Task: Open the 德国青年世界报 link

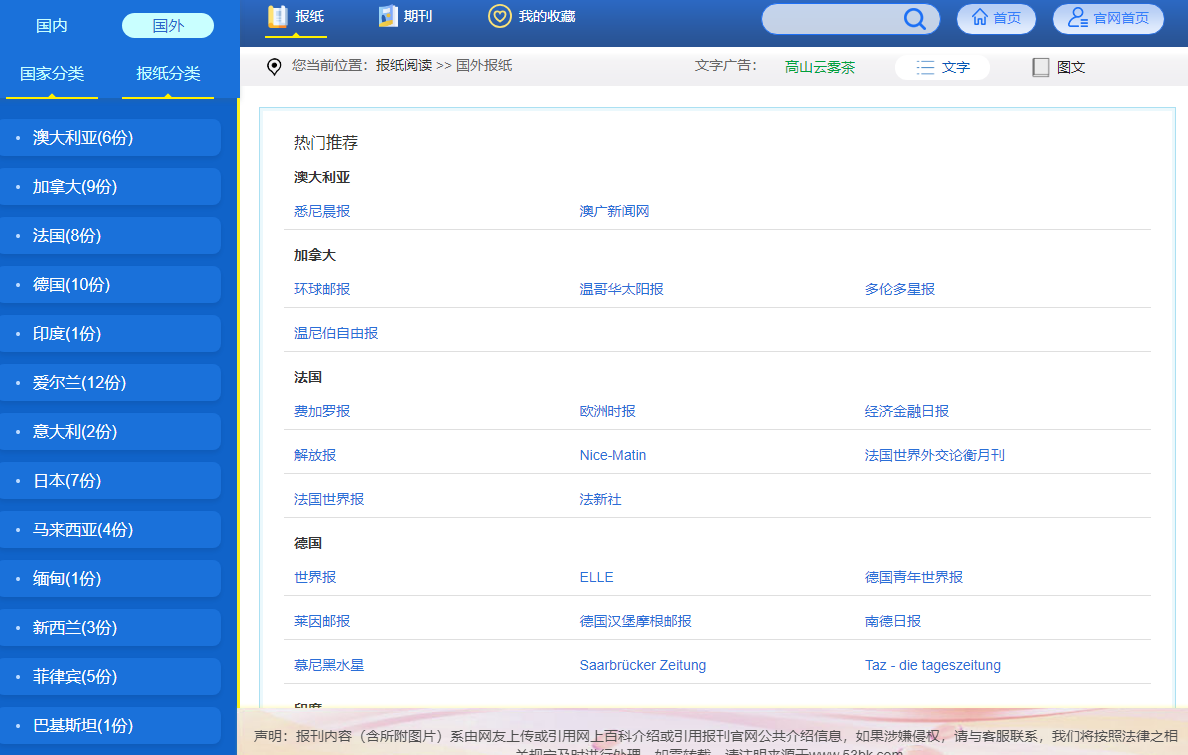Action: 914,578
